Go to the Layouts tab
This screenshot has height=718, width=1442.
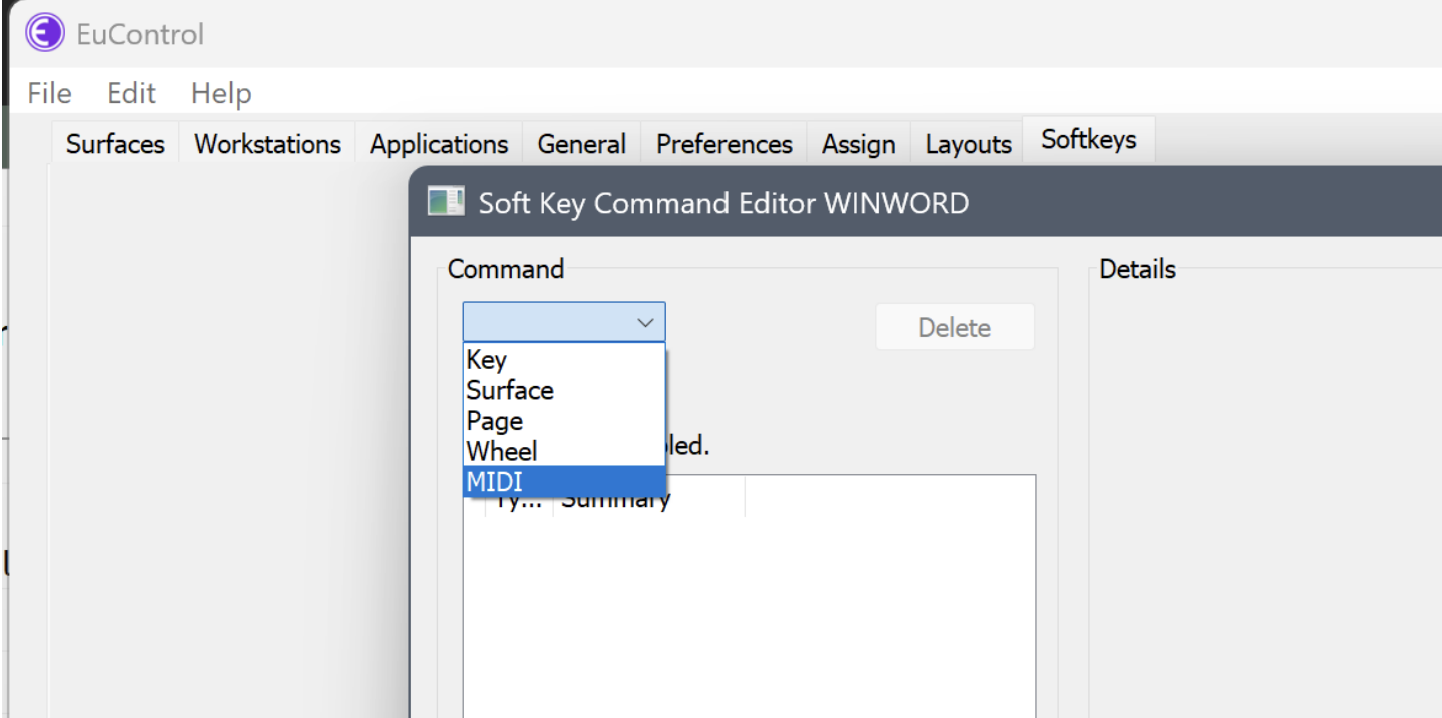(x=968, y=144)
